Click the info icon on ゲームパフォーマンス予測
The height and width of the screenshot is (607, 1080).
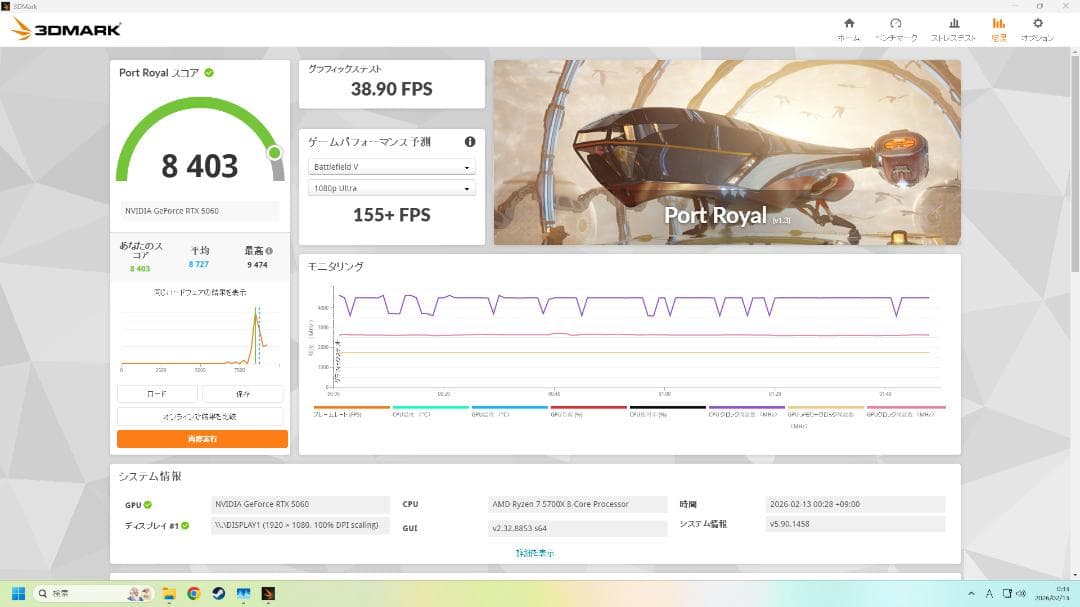[x=470, y=141]
